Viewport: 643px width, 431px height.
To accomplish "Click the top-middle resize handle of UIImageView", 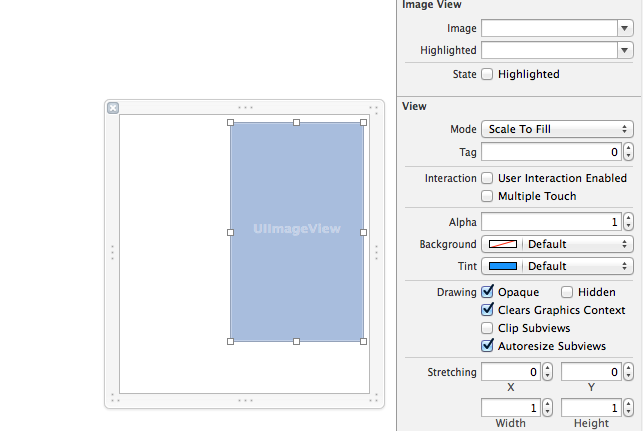I will click(x=296, y=123).
